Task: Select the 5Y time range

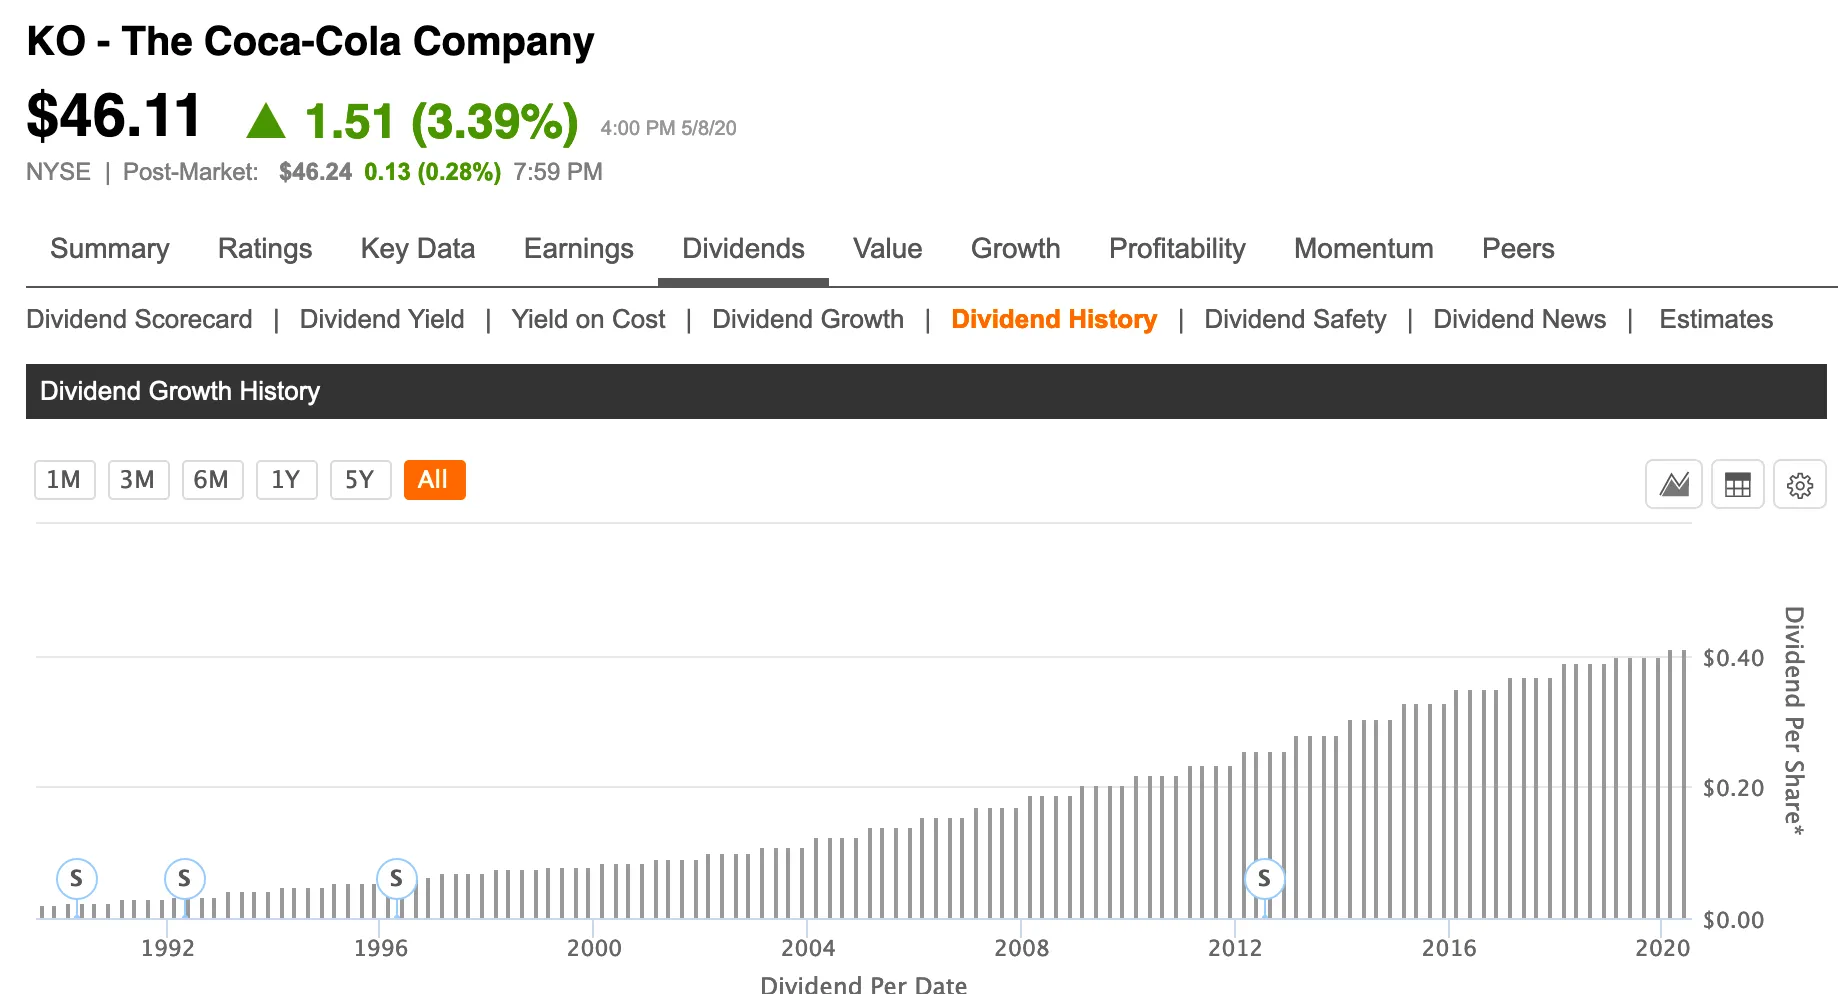Action: [360, 480]
